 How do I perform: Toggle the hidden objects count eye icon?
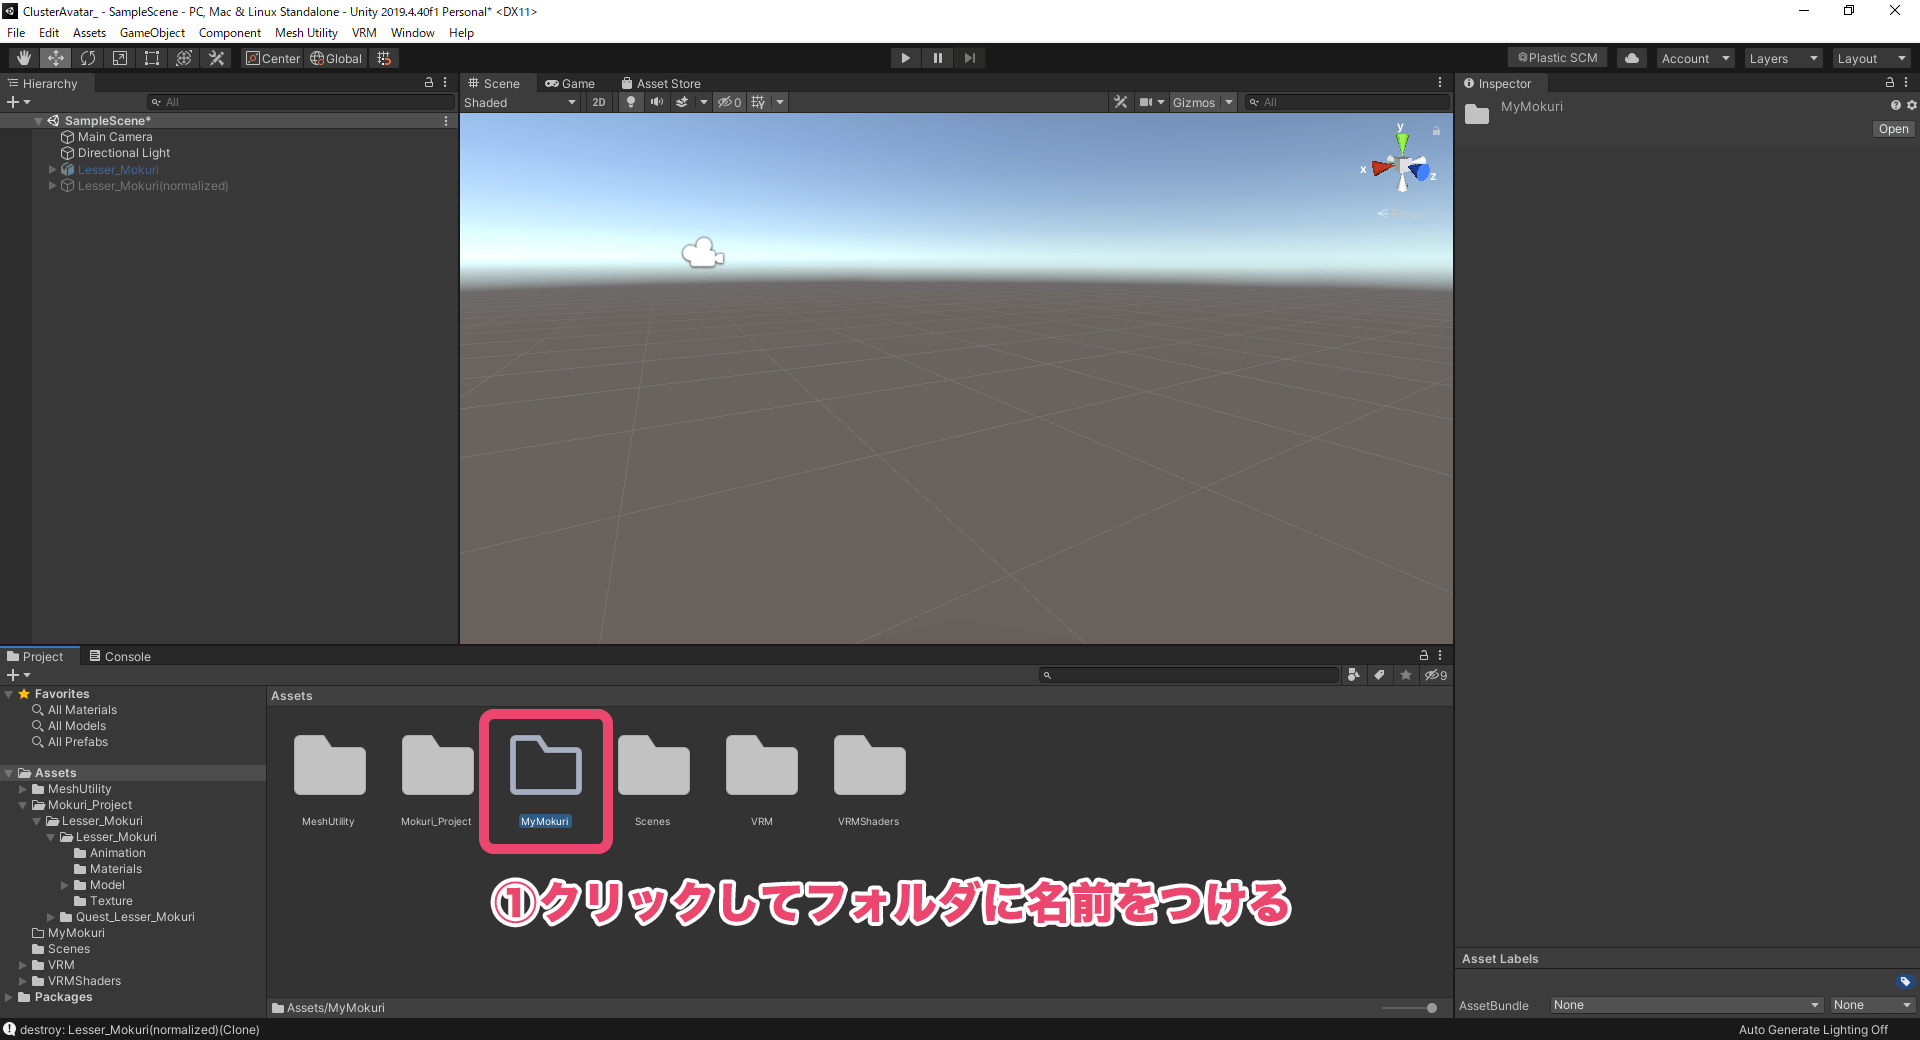tap(729, 102)
